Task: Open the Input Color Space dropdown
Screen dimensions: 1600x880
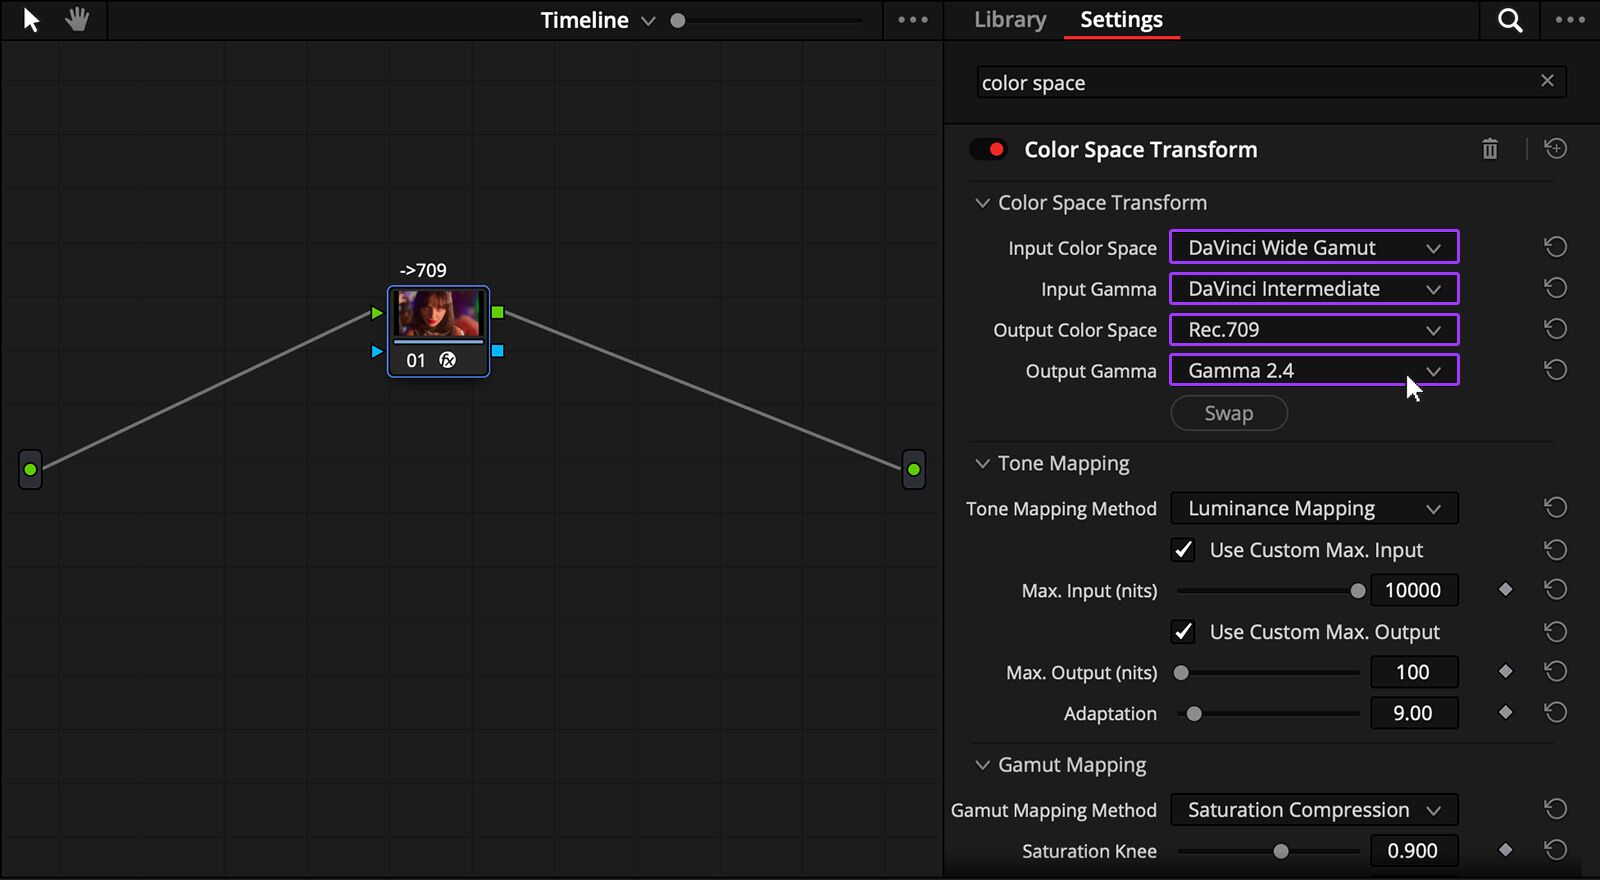Action: pyautogui.click(x=1313, y=247)
